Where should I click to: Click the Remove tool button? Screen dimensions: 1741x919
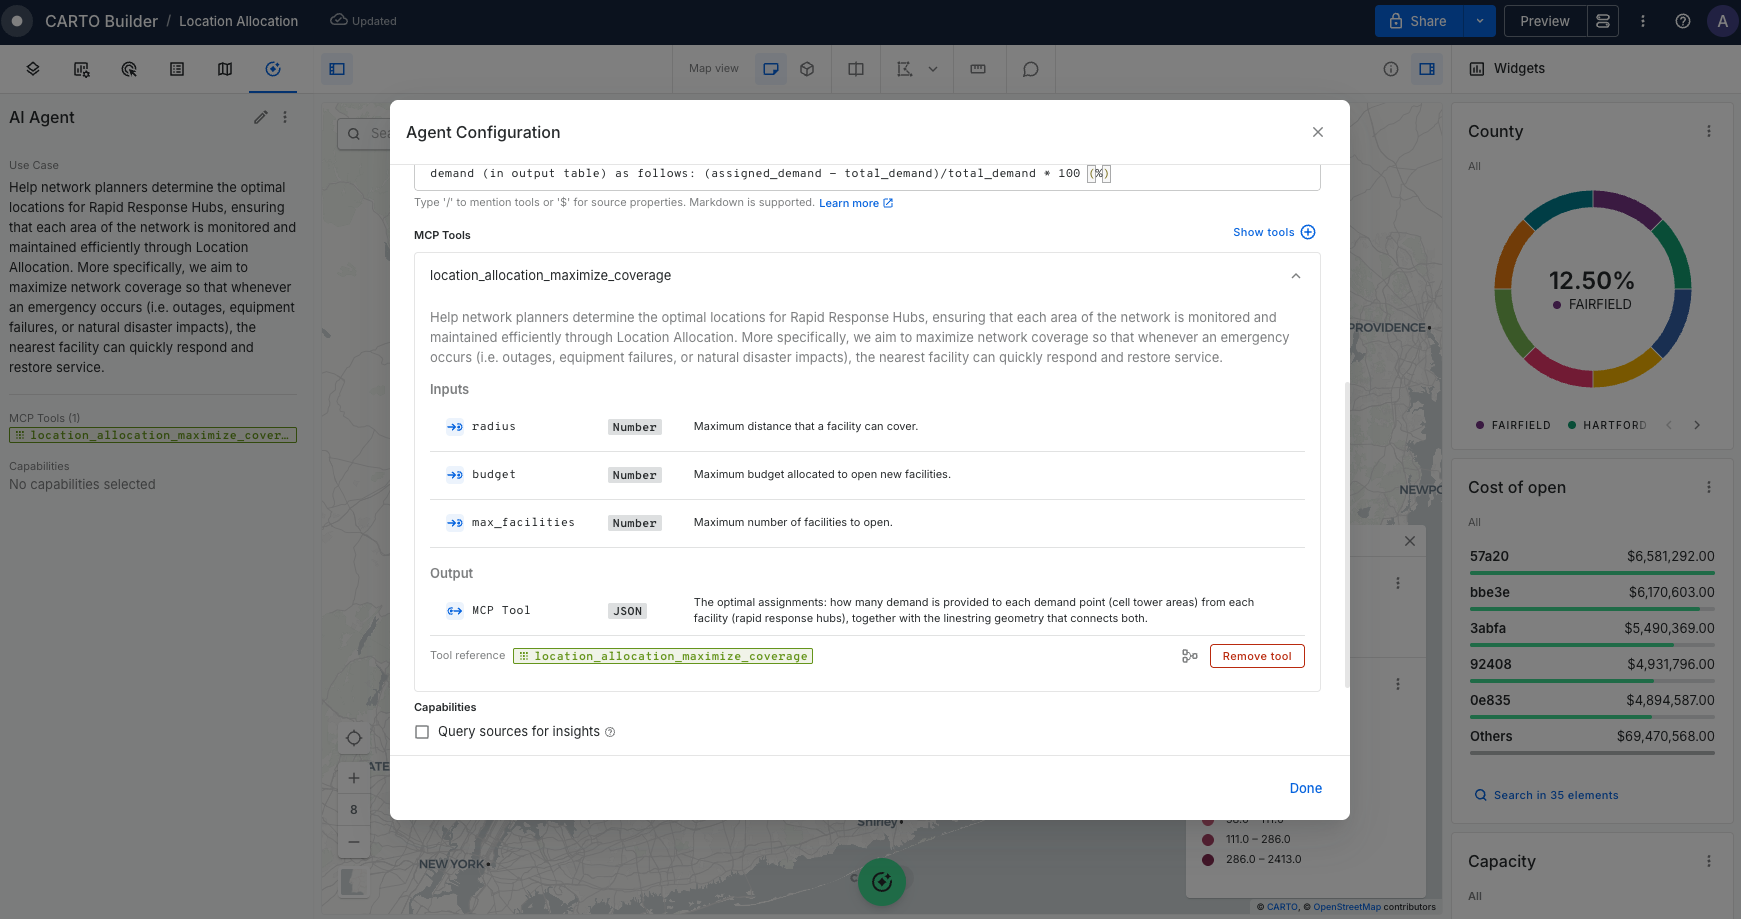point(1257,656)
